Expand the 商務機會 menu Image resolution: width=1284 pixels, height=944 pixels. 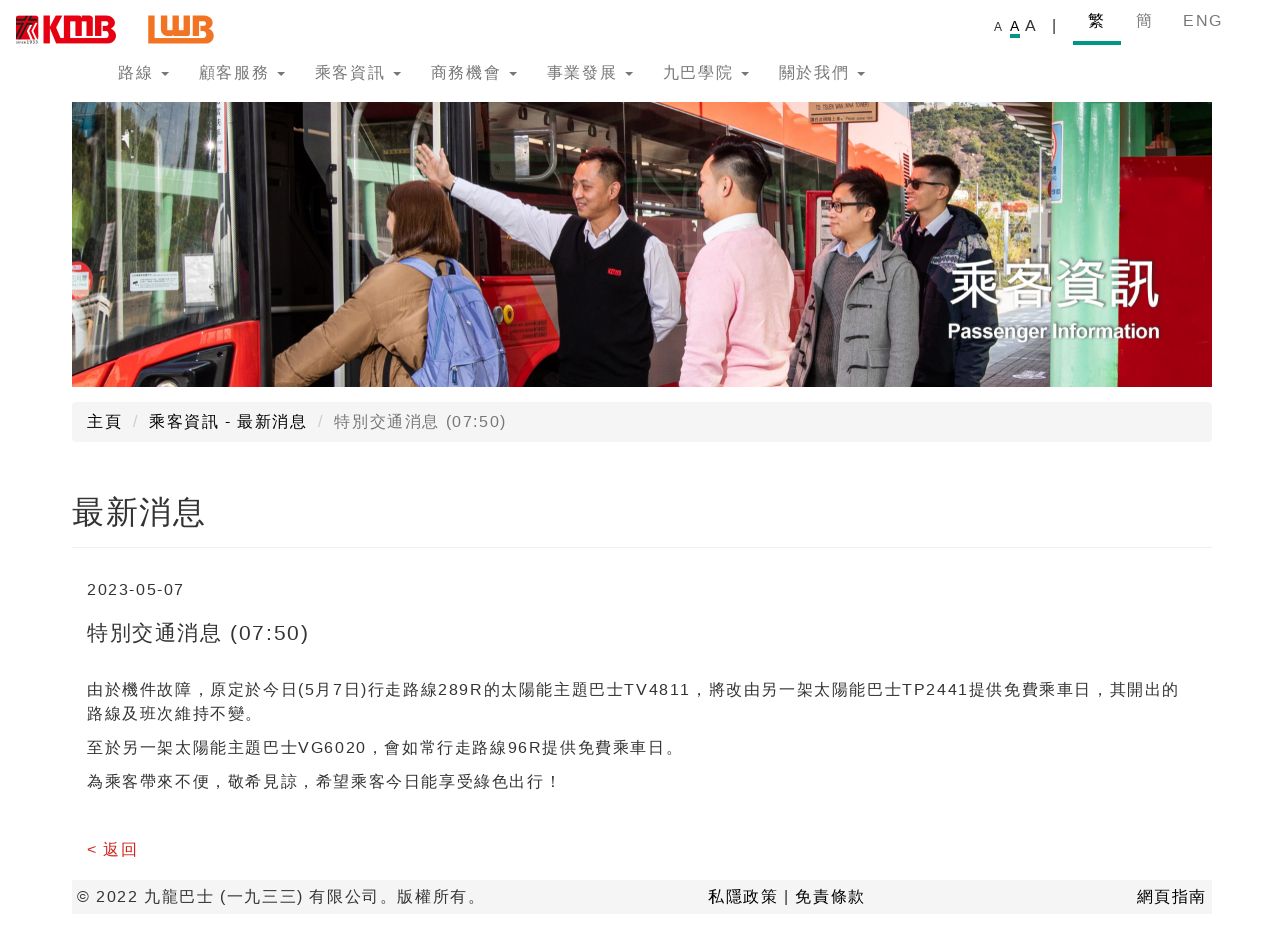[x=474, y=73]
